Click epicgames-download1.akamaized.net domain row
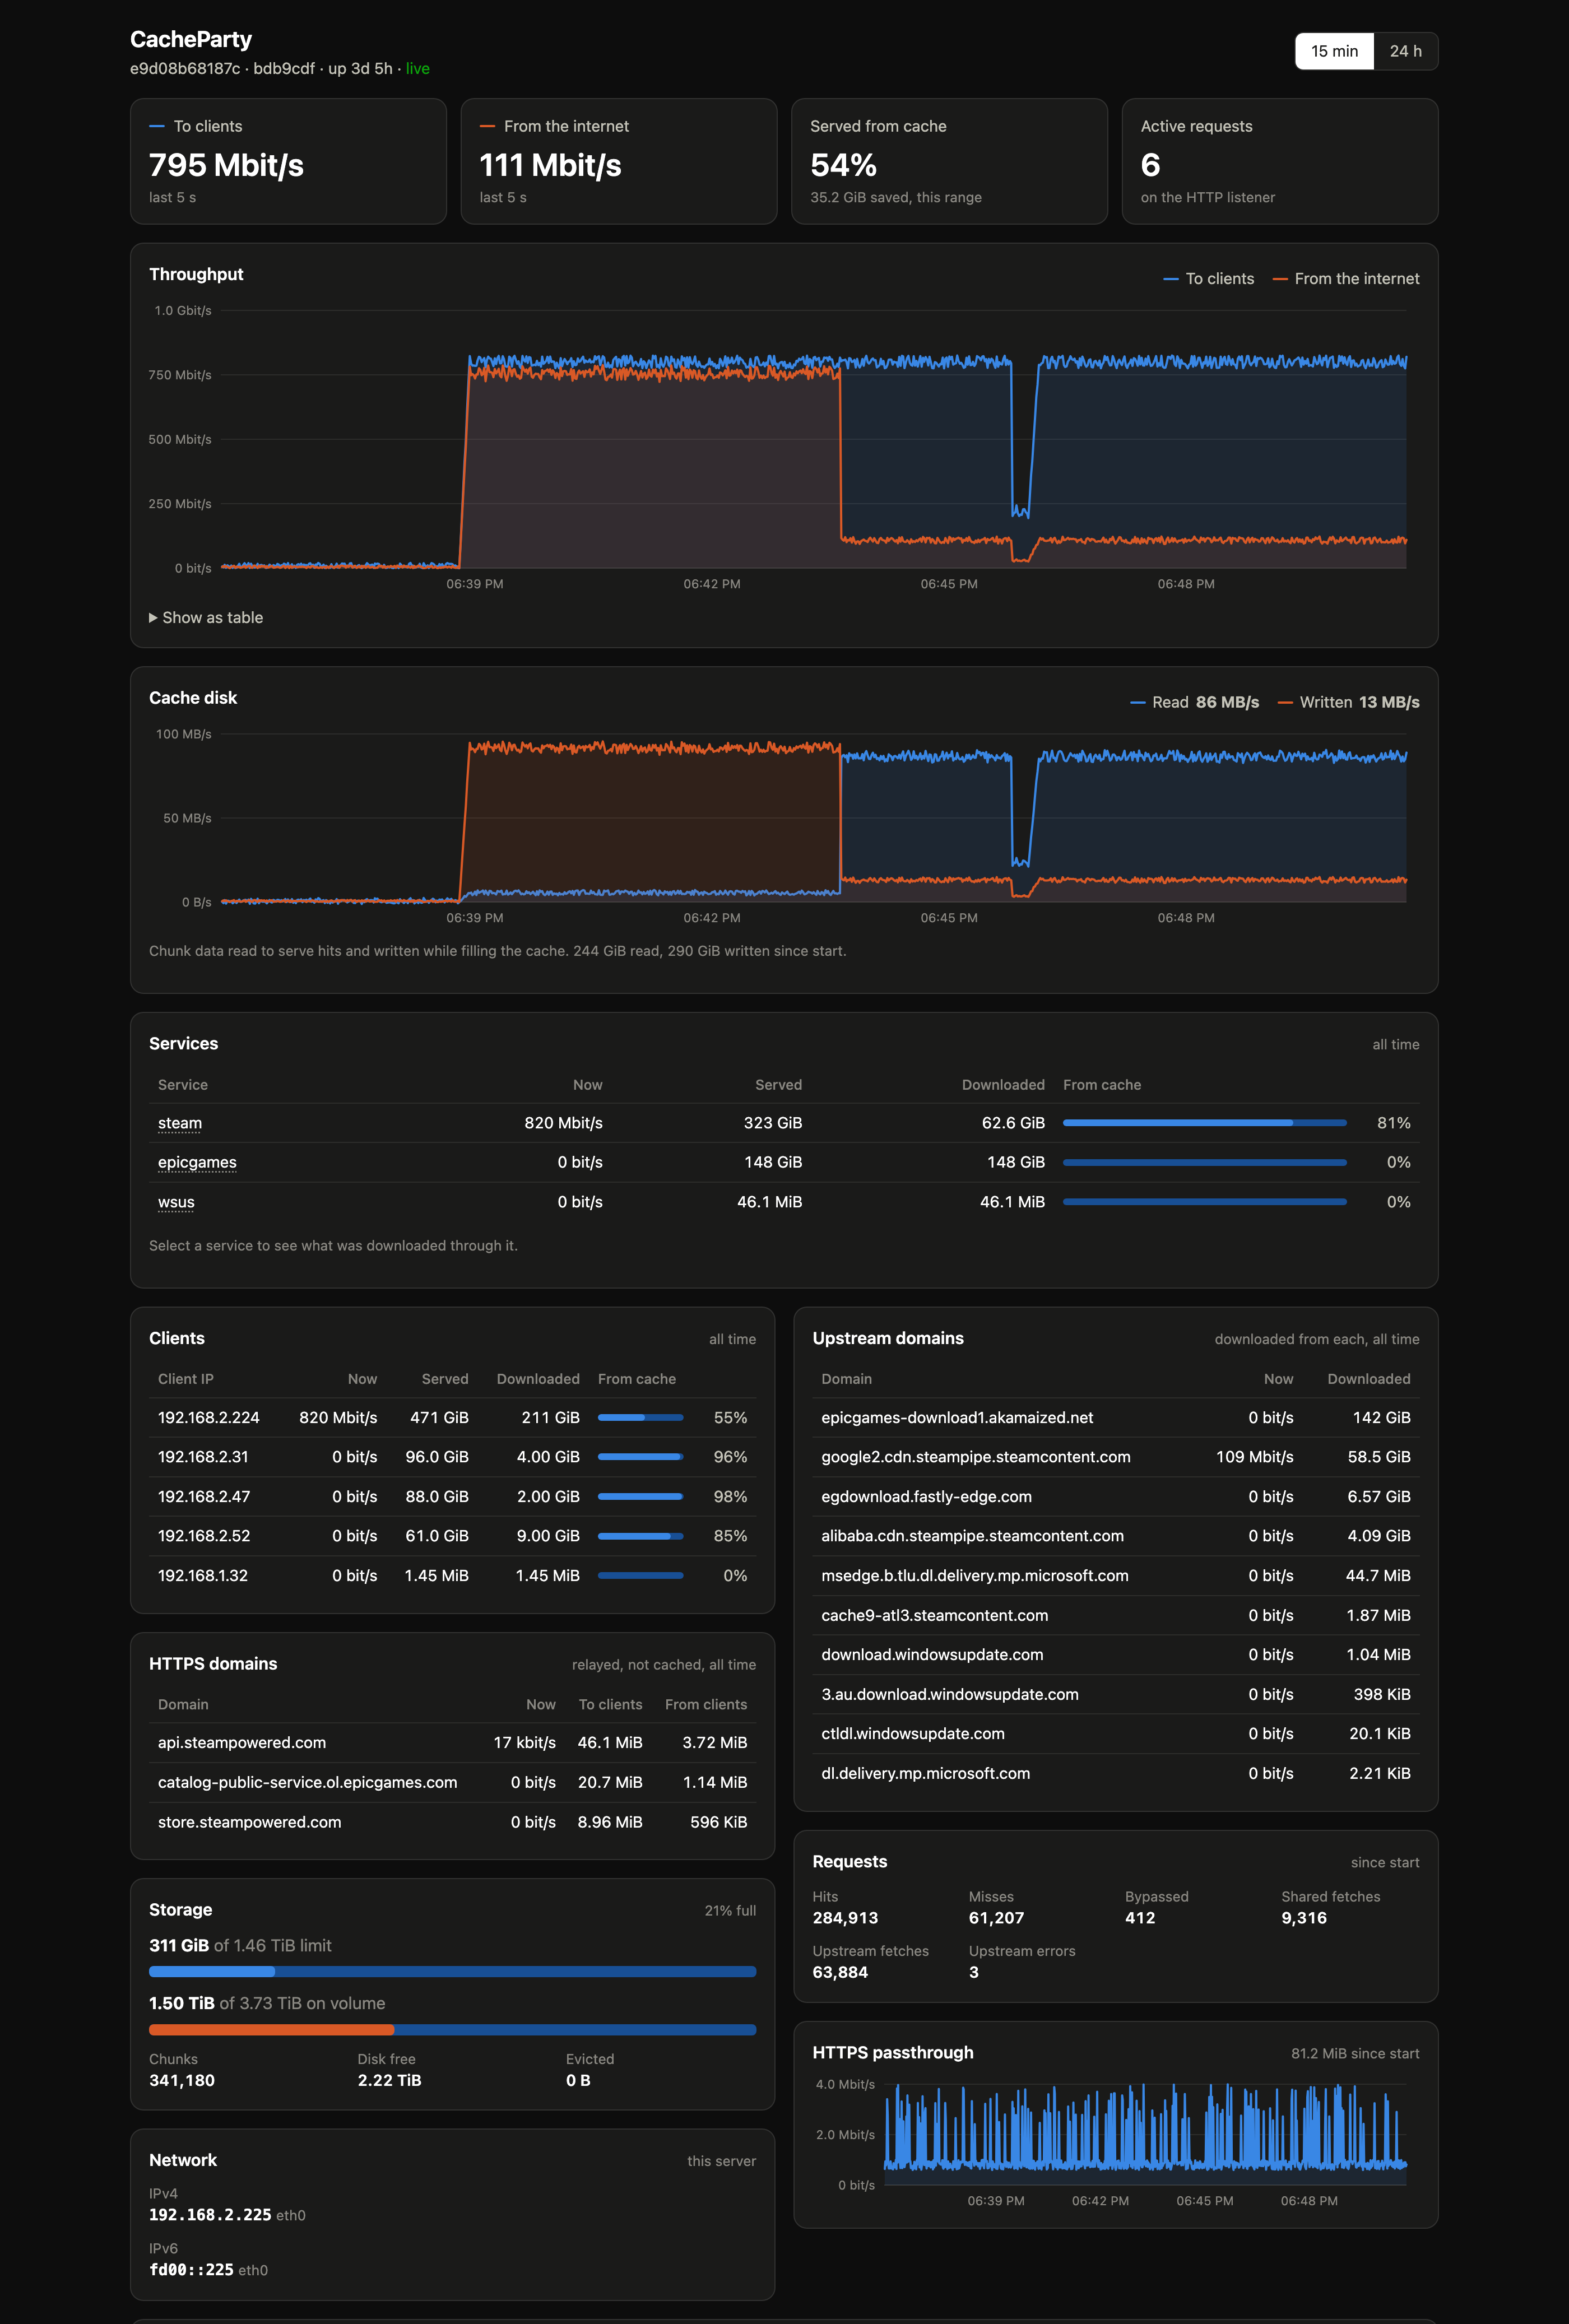1569x2324 pixels. pyautogui.click(x=1115, y=1418)
